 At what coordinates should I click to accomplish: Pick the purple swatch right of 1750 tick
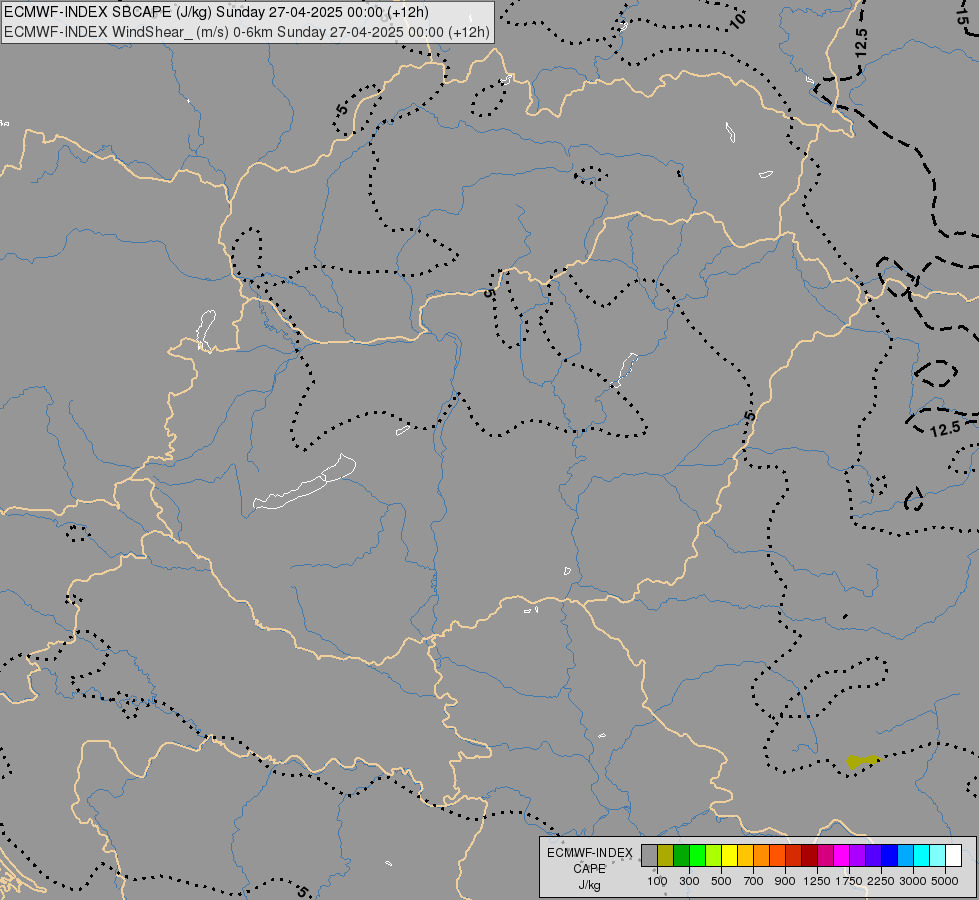[x=857, y=856]
